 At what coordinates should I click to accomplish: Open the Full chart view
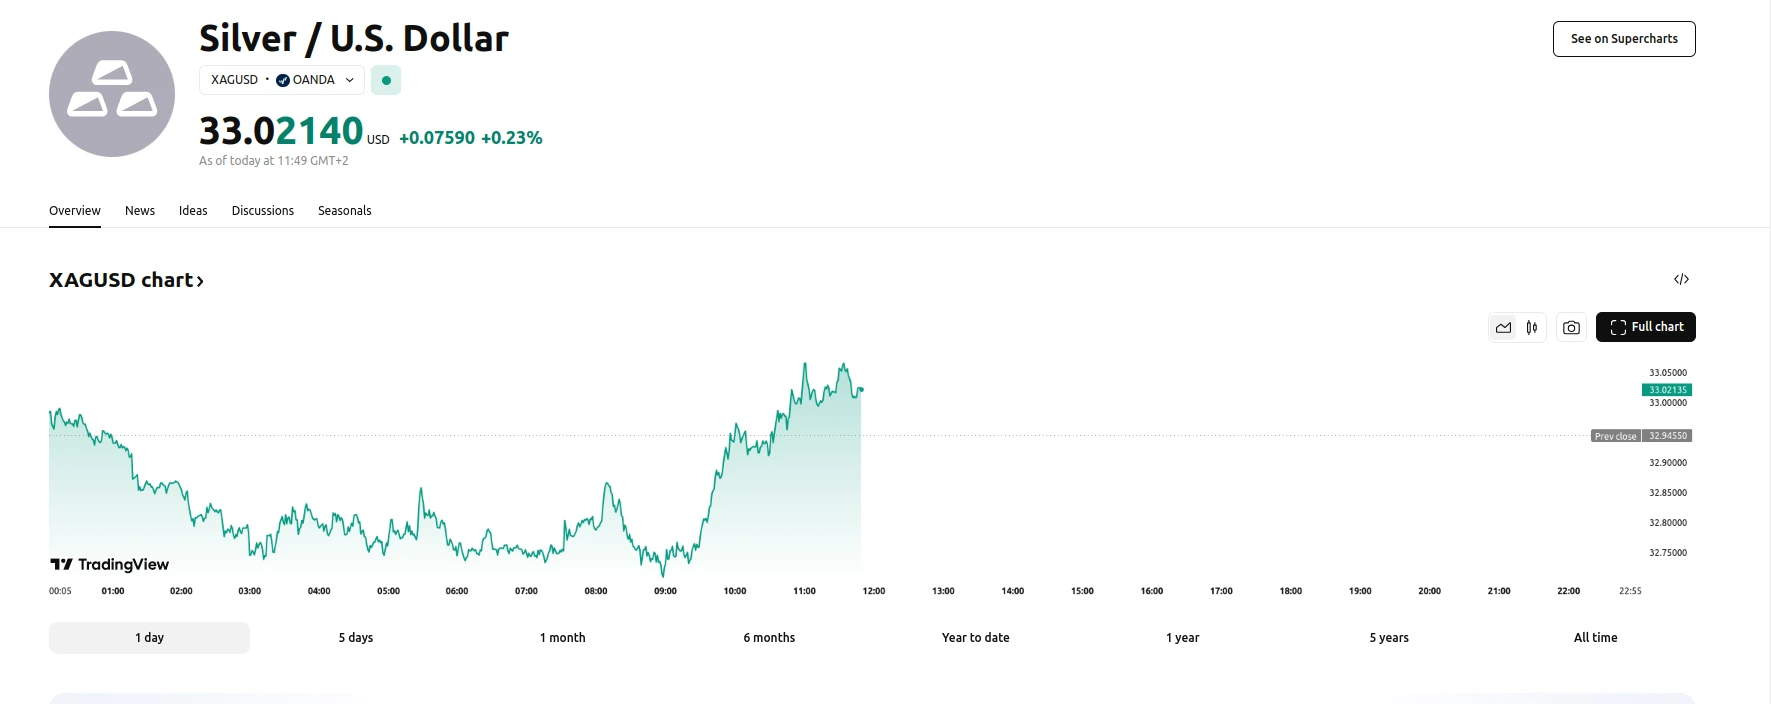(1645, 327)
